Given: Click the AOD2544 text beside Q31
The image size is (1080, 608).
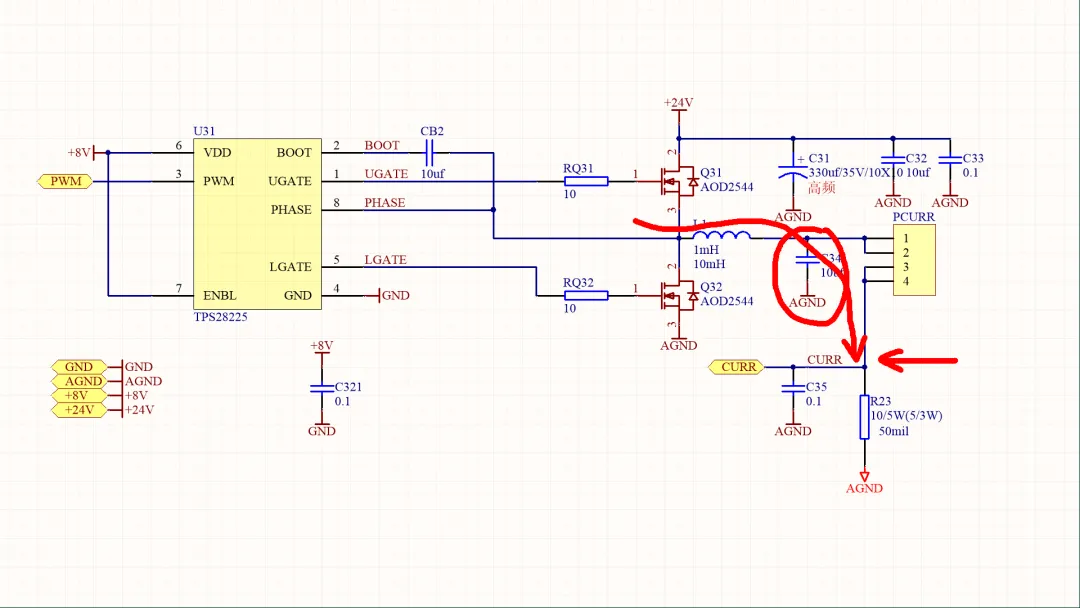Looking at the screenshot, I should (727, 187).
